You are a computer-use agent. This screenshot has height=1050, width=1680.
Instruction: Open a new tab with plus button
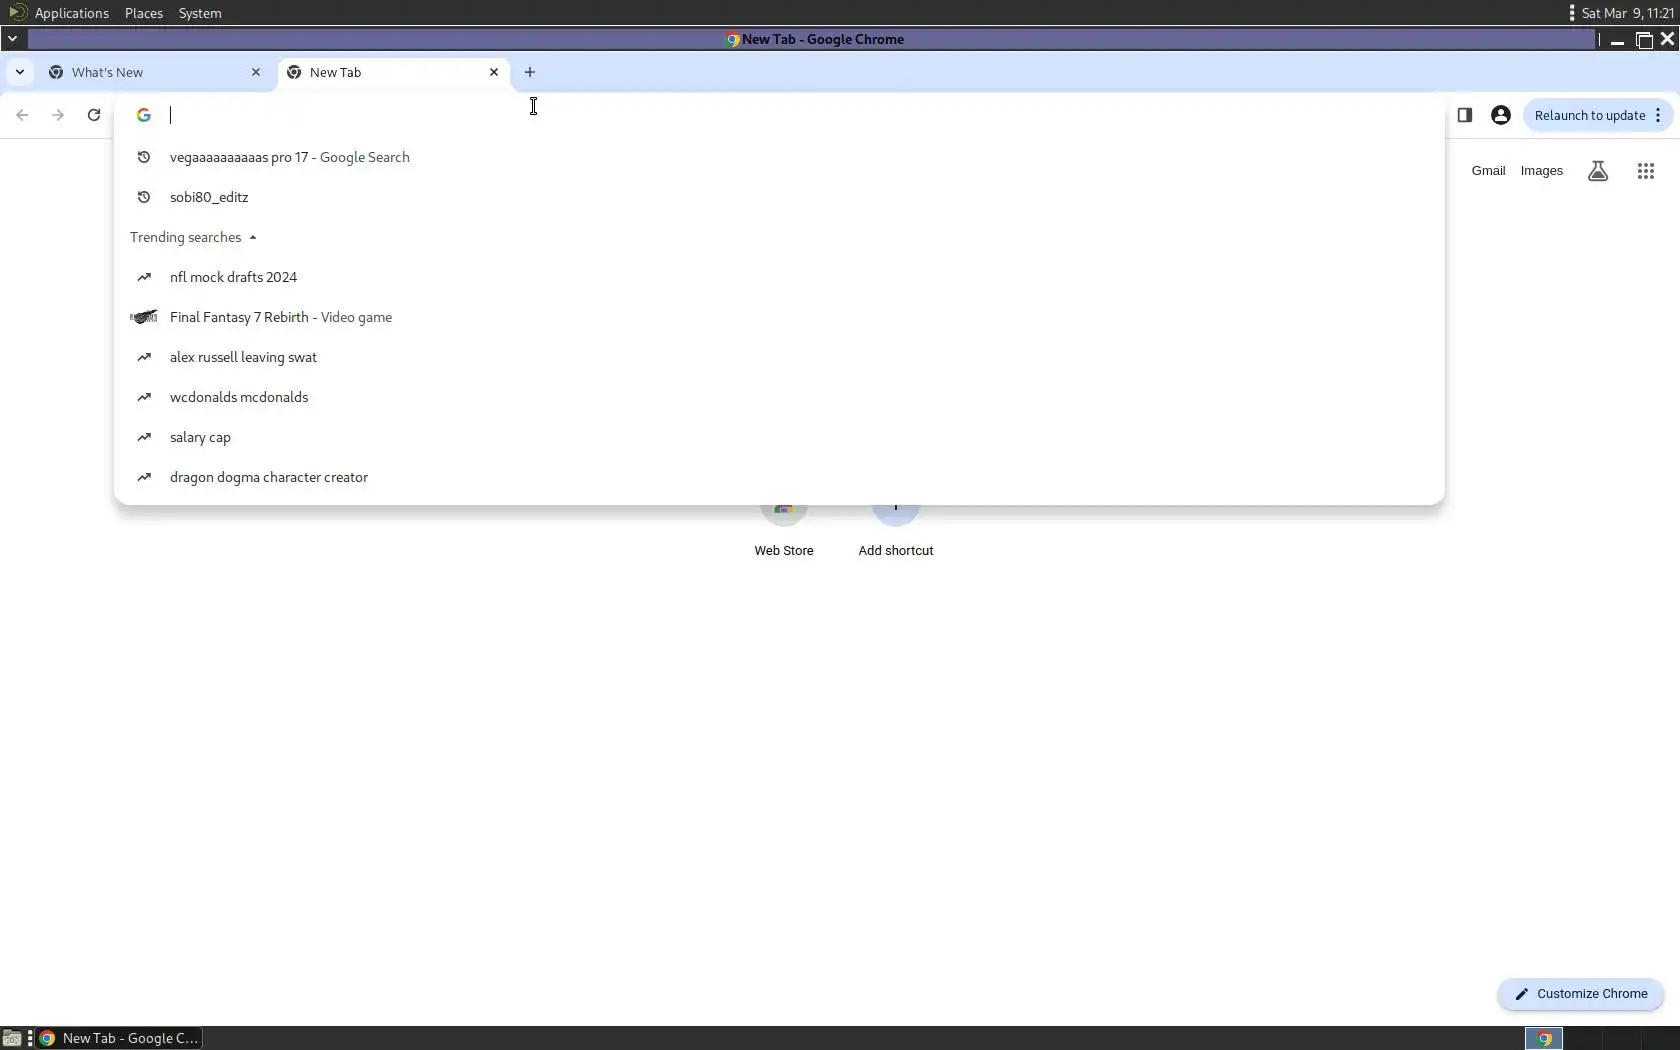pyautogui.click(x=530, y=72)
